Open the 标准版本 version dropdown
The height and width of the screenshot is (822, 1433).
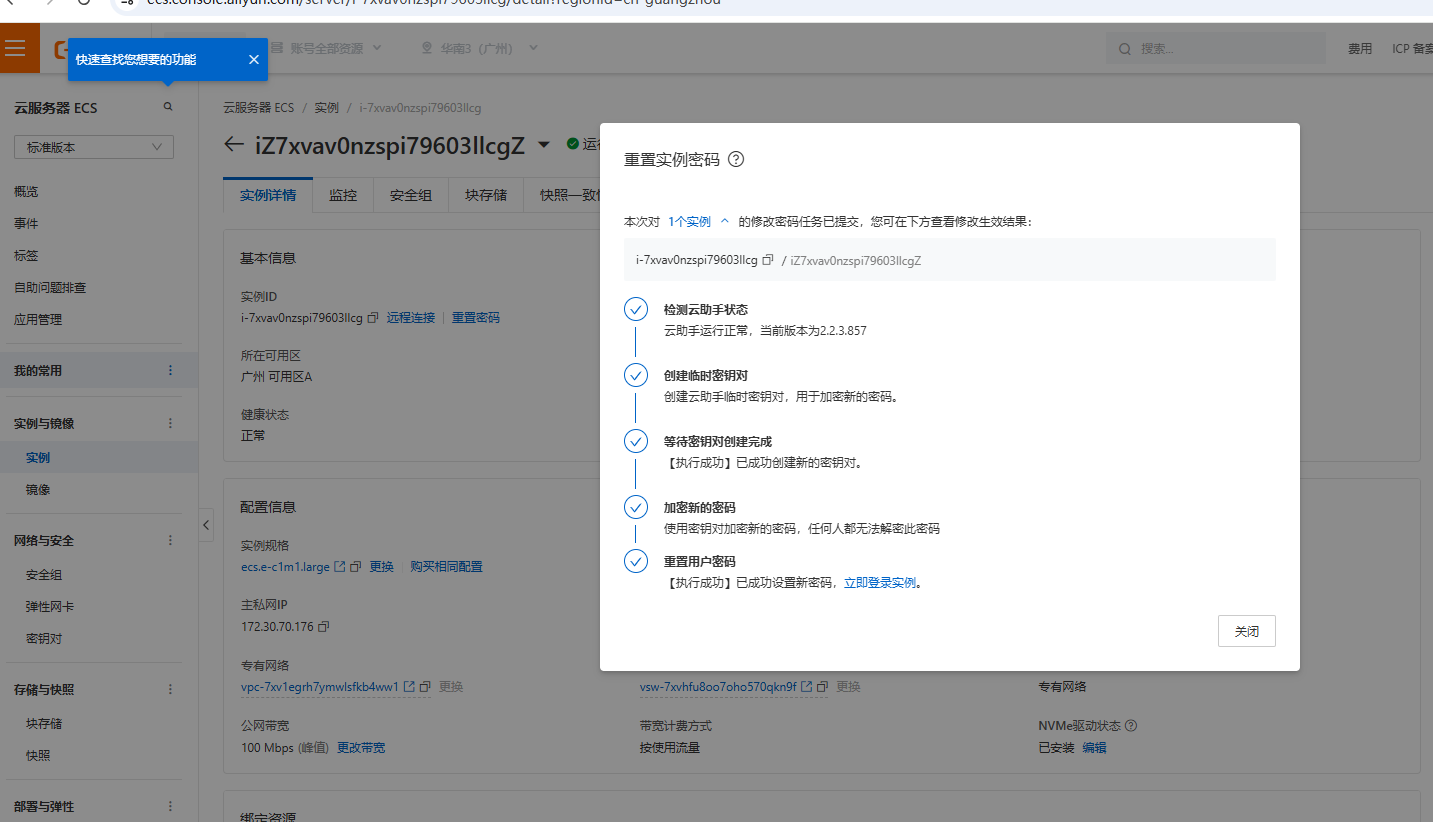[94, 147]
